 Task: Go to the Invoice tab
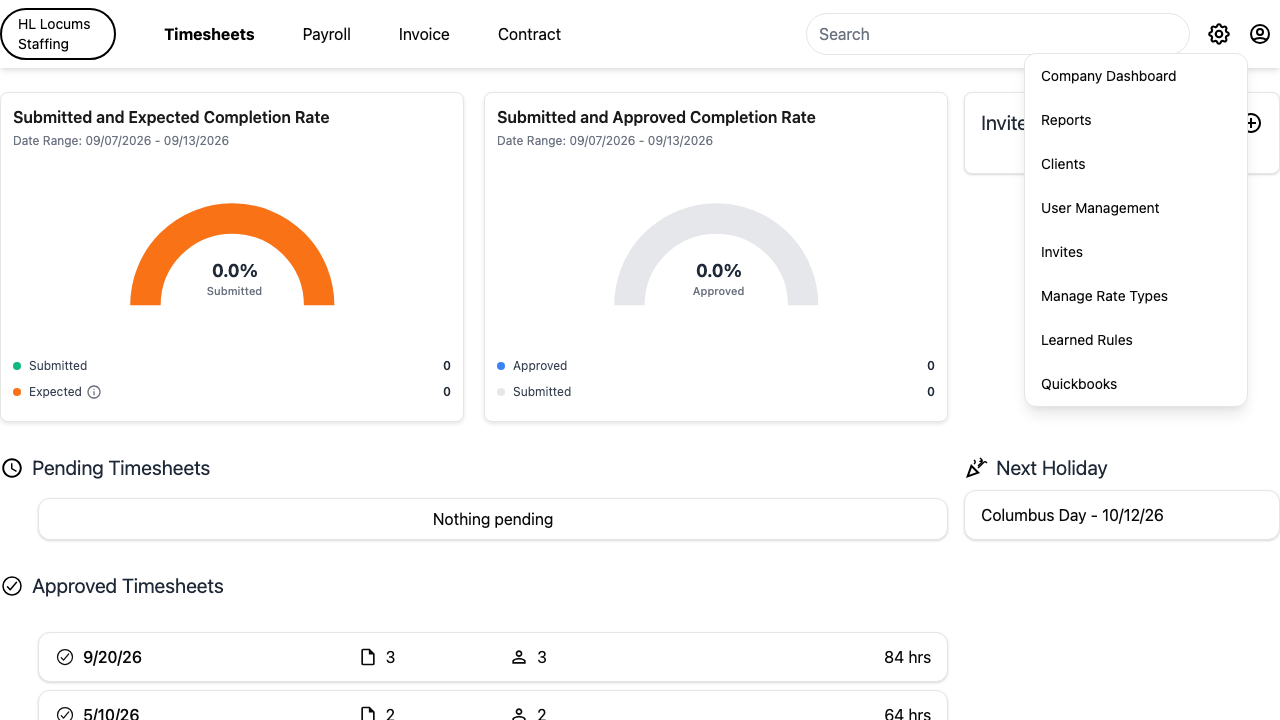point(424,34)
